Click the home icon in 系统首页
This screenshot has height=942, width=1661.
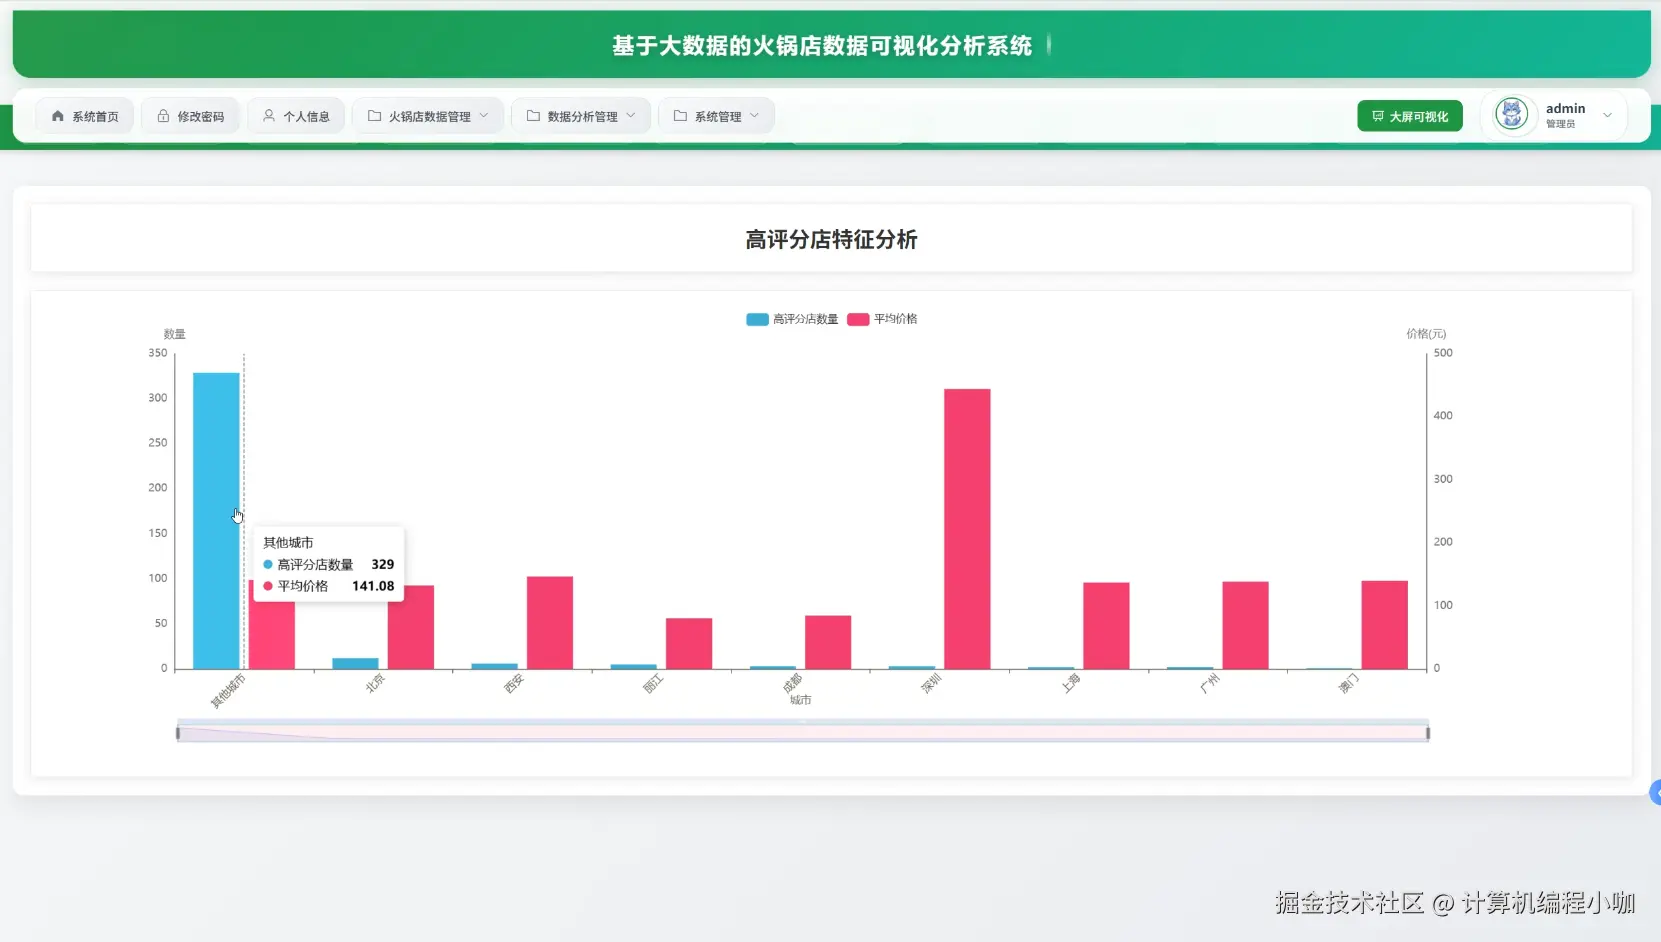[x=58, y=116]
